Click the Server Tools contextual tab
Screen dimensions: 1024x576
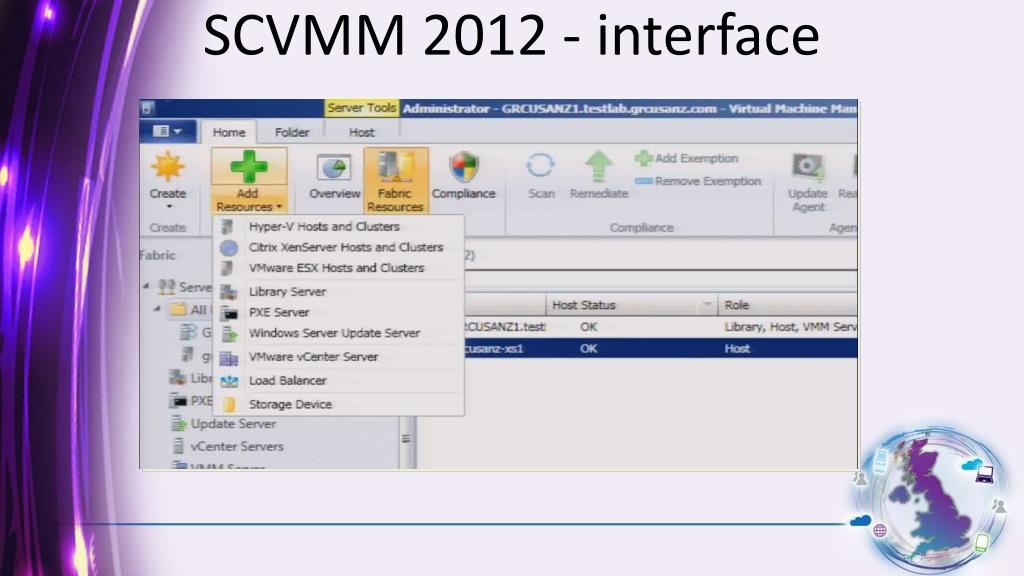point(361,108)
